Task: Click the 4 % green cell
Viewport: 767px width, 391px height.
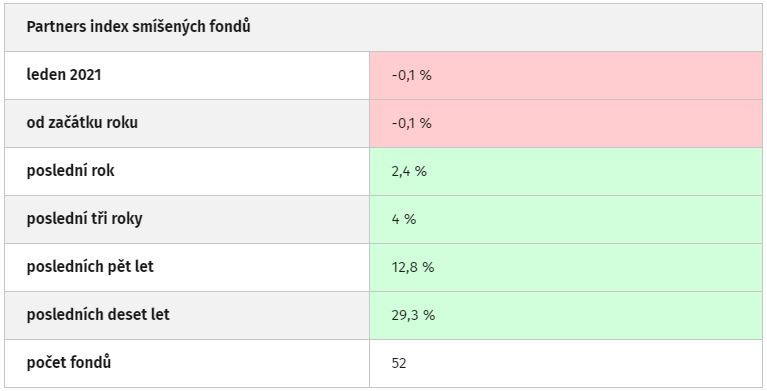Action: tap(566, 219)
